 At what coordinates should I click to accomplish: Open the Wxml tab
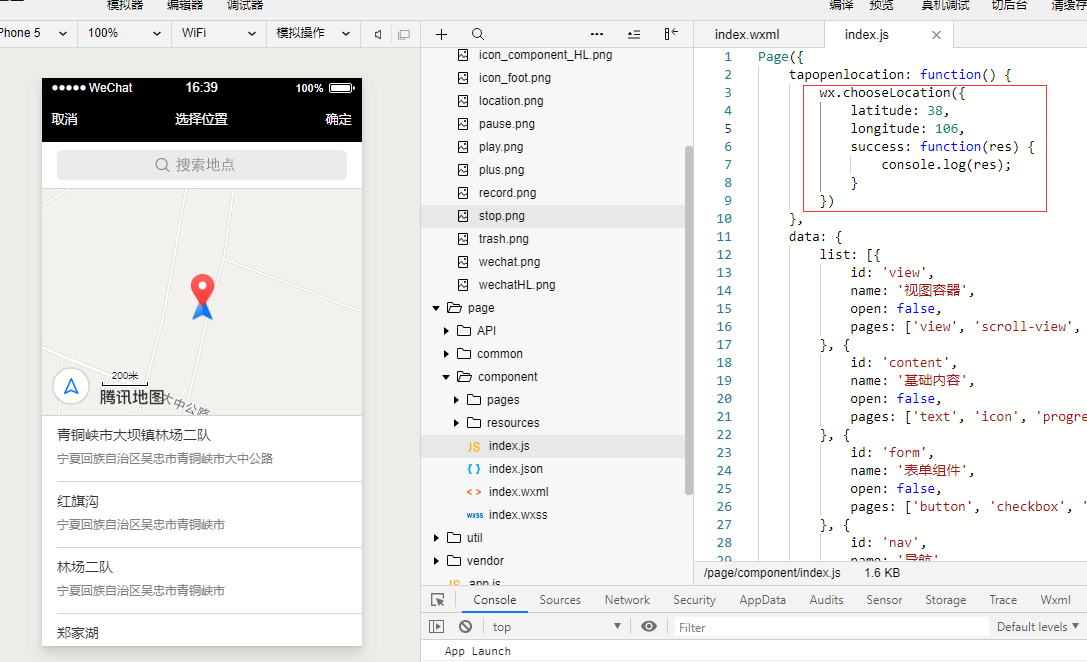[1055, 600]
